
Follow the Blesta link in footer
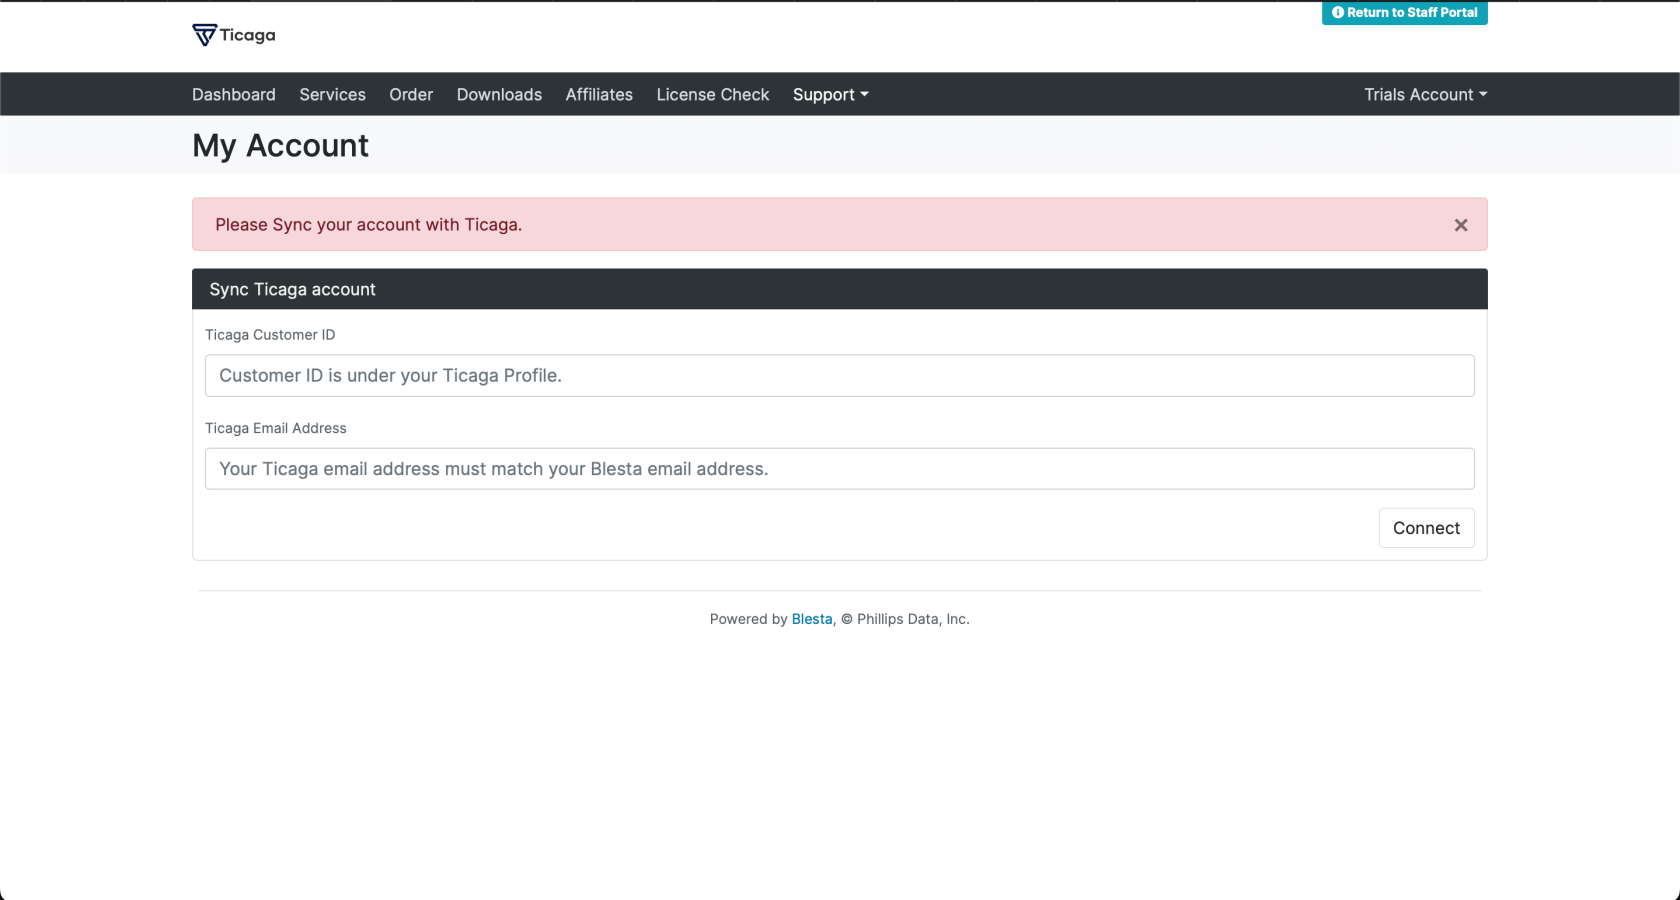812,619
